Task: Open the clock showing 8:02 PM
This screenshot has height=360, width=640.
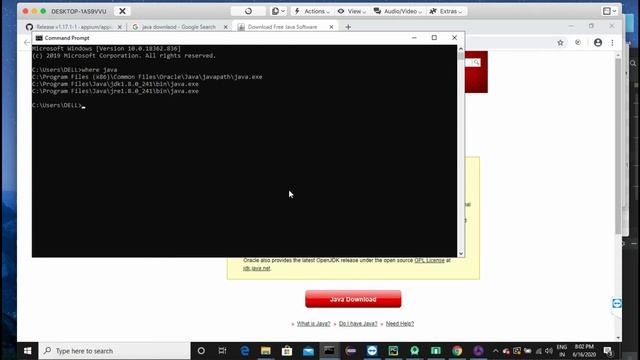Action: (x=584, y=351)
